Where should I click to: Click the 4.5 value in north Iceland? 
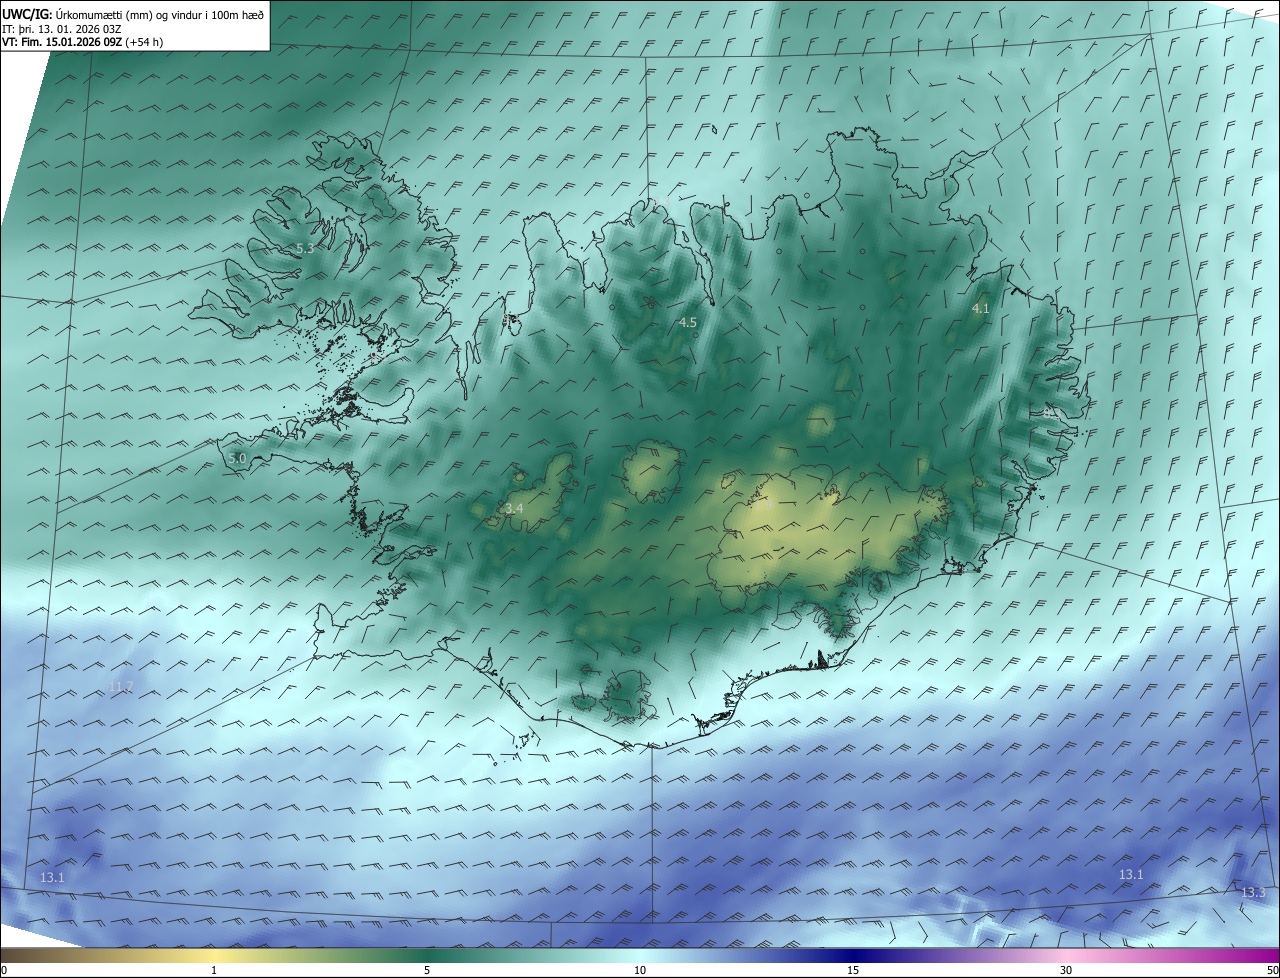point(687,322)
